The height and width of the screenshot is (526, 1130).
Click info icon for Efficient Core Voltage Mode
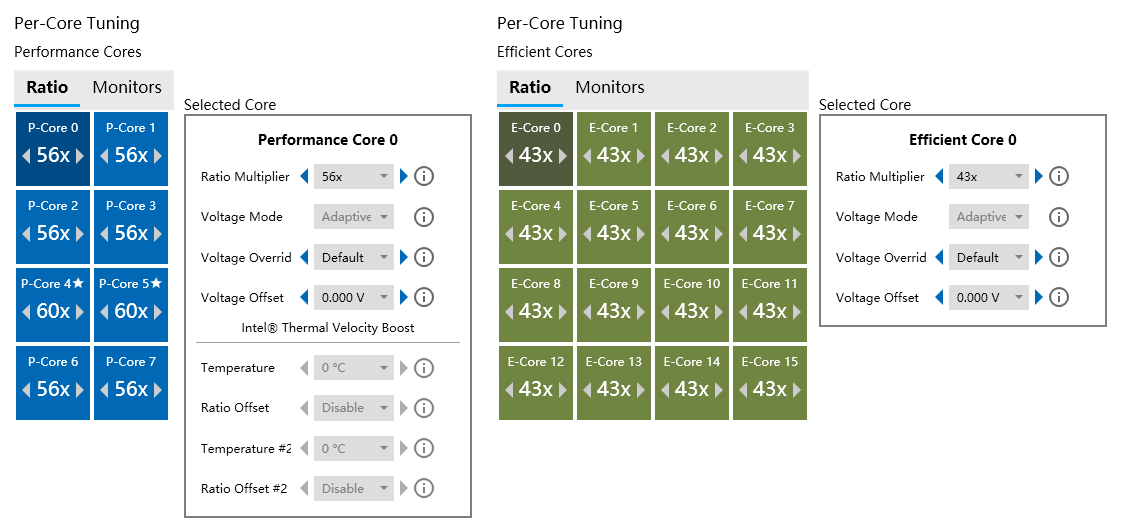(x=1058, y=217)
